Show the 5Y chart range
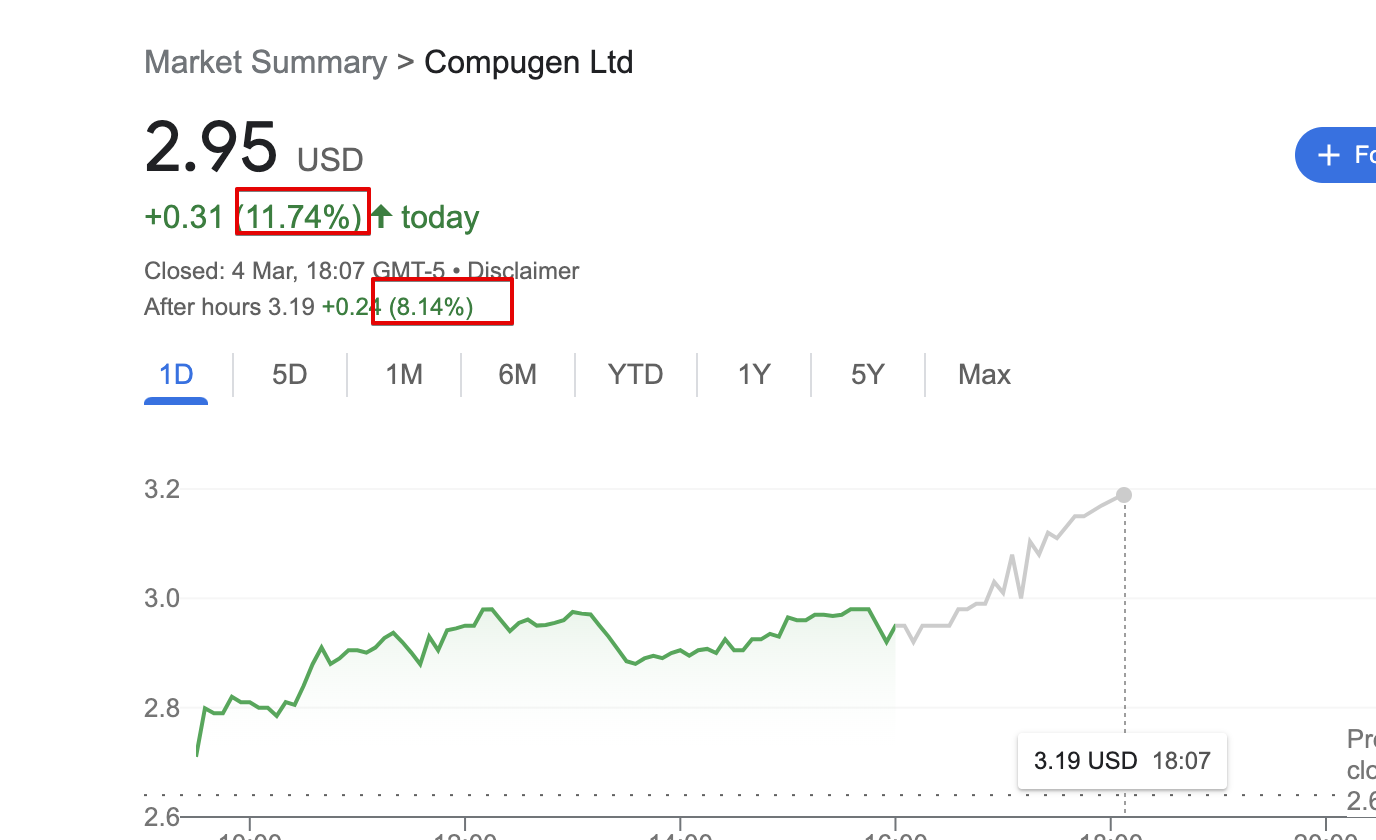The image size is (1376, 840). [868, 375]
